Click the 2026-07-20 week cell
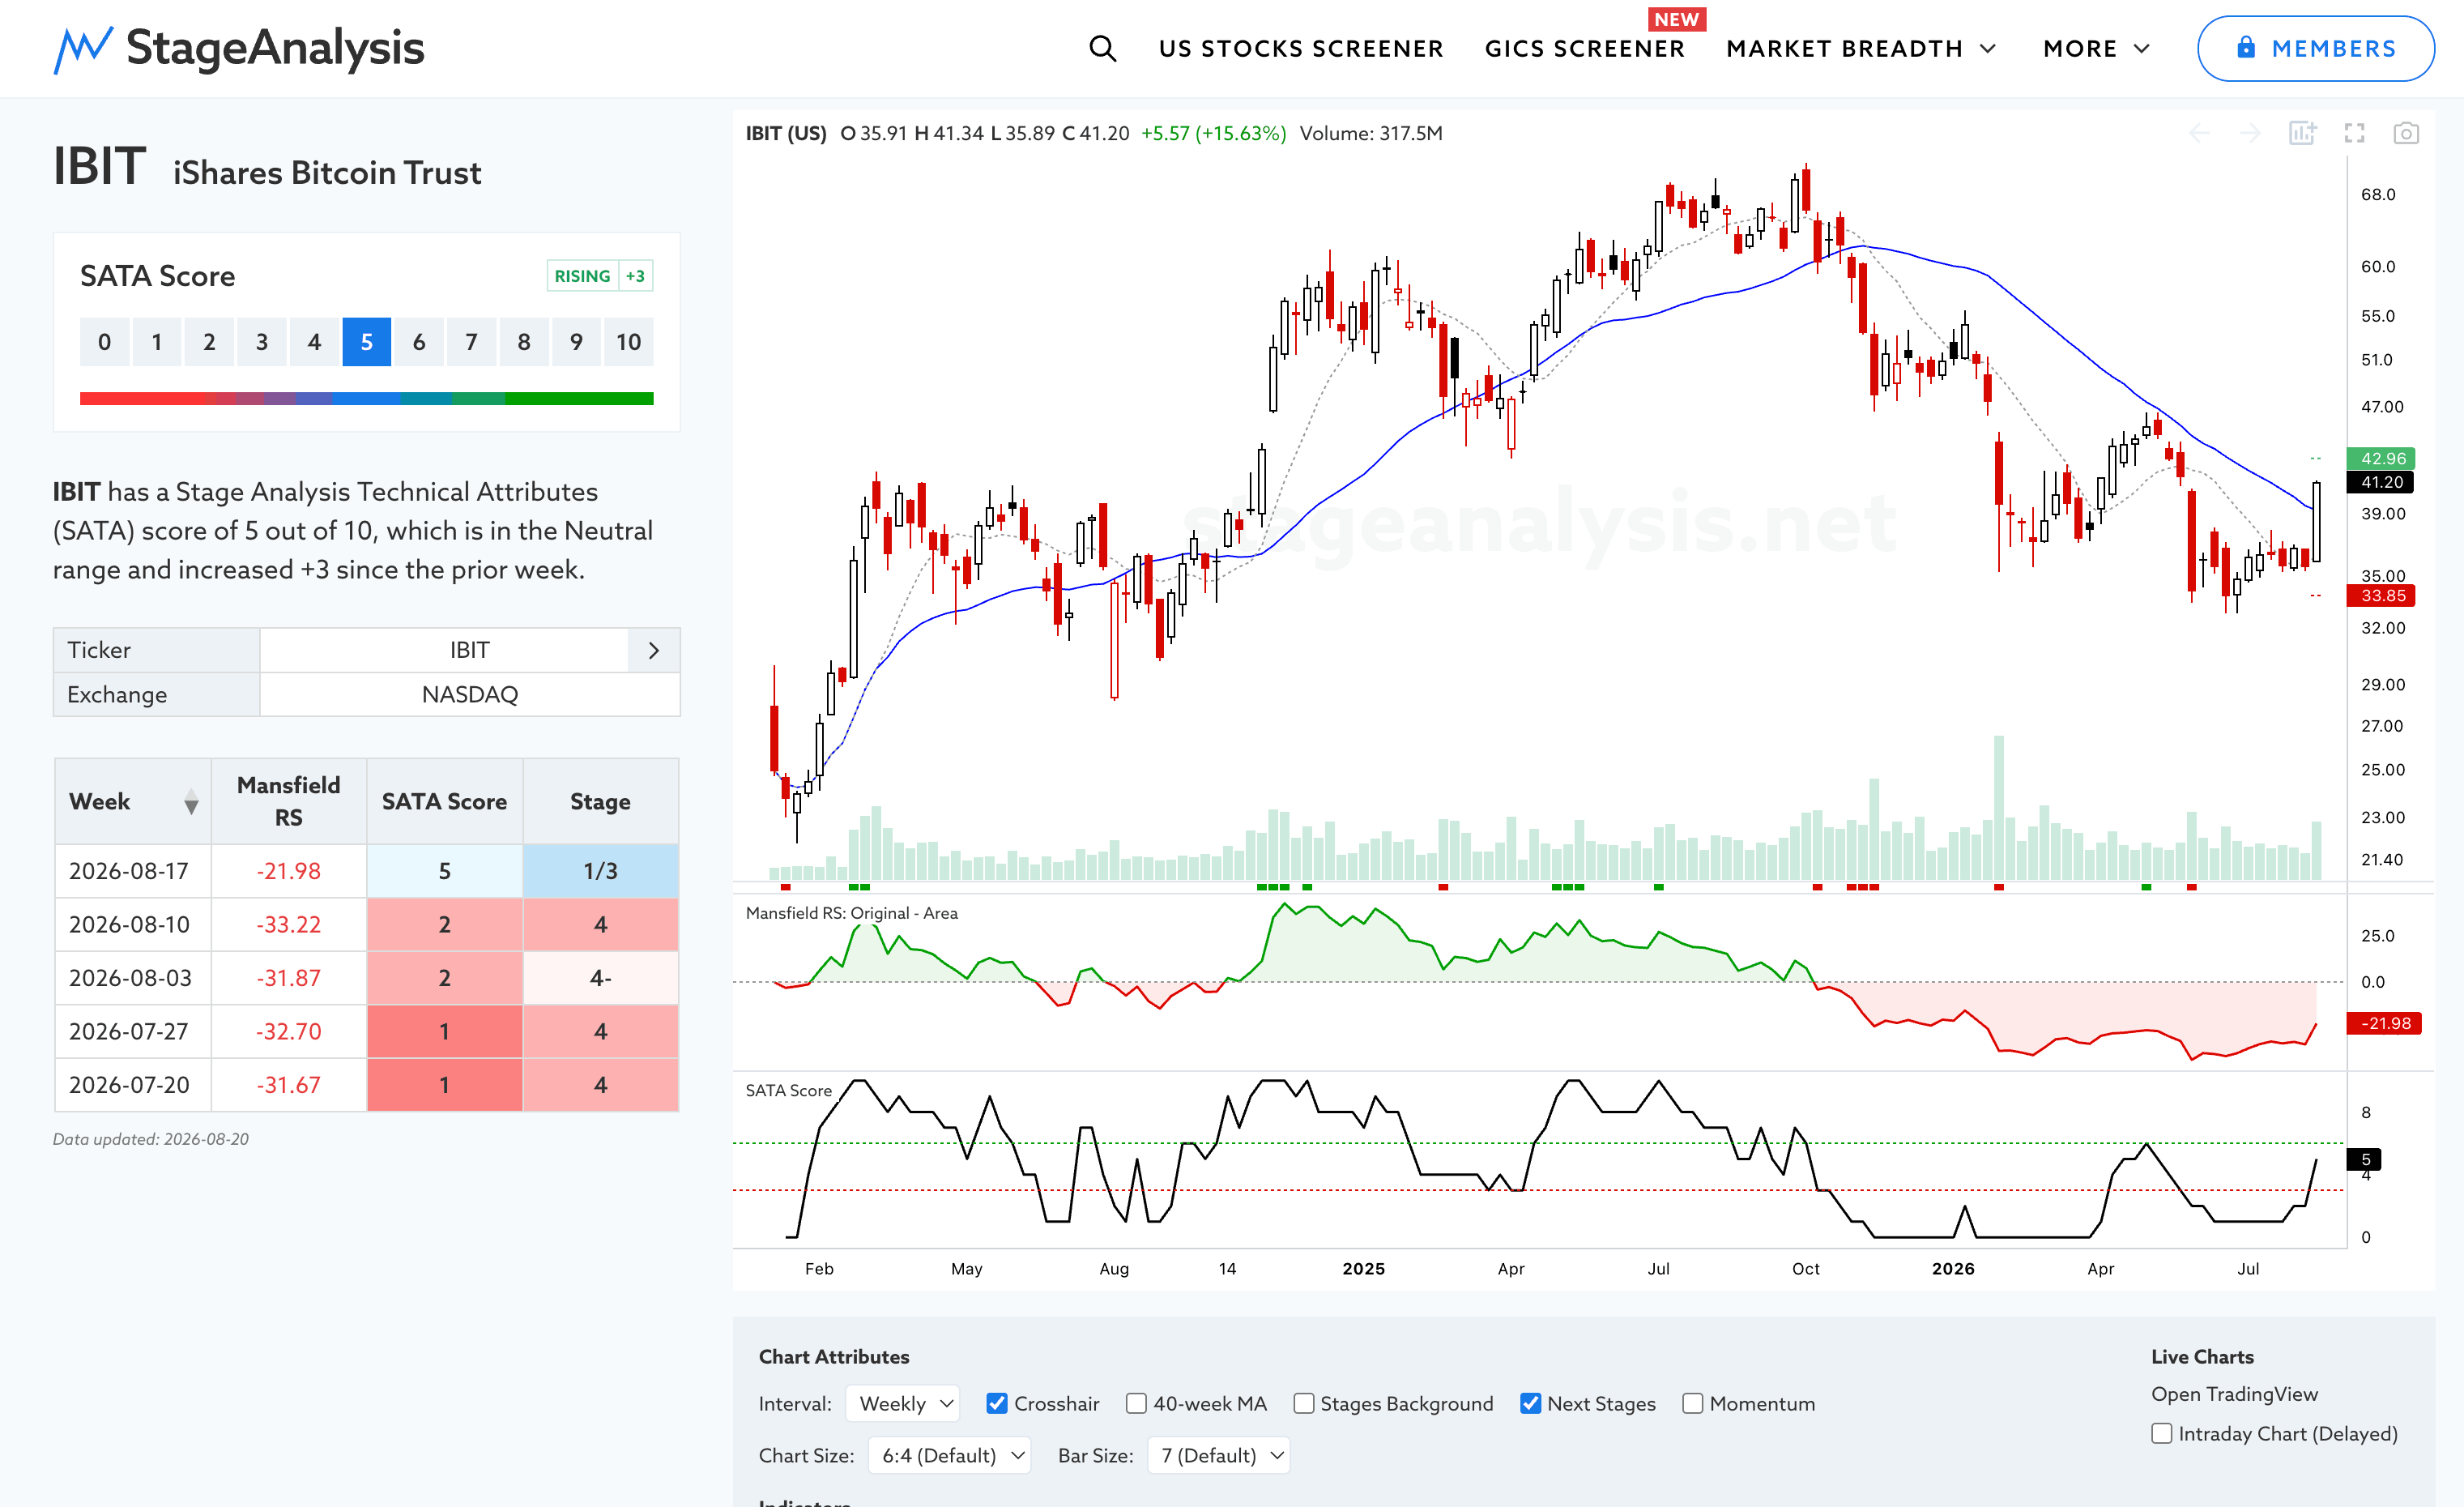Viewport: 2464px width, 1507px height. click(x=133, y=1085)
